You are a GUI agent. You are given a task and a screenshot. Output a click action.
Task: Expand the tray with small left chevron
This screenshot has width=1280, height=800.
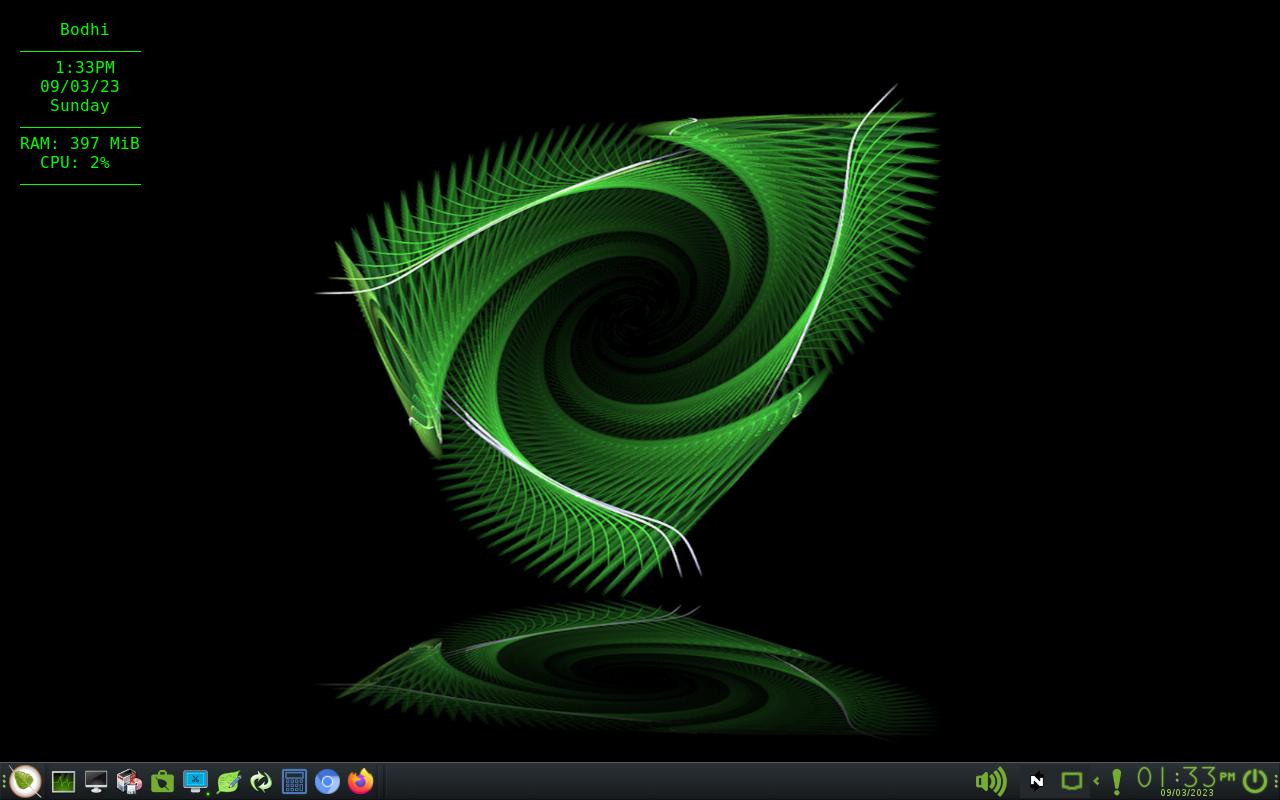pyautogui.click(x=1096, y=781)
